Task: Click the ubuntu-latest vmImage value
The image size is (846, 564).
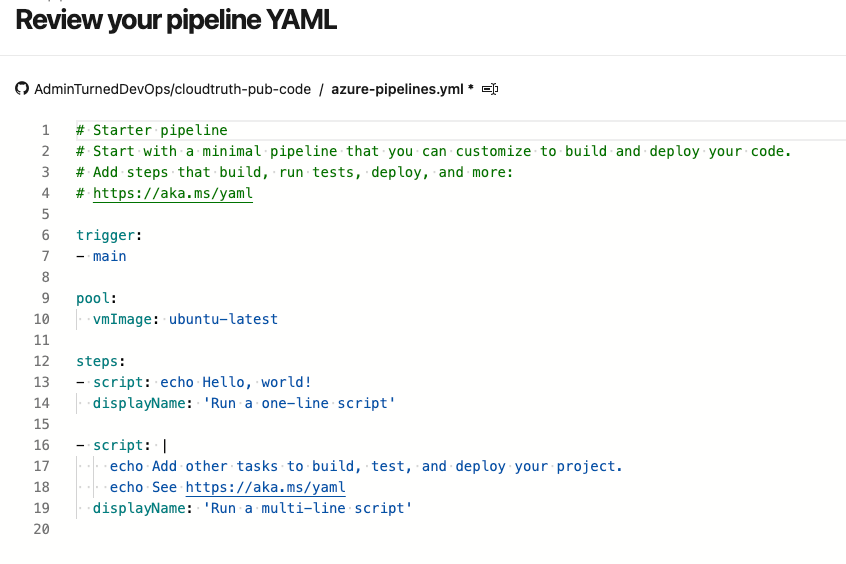Action: pyautogui.click(x=223, y=320)
